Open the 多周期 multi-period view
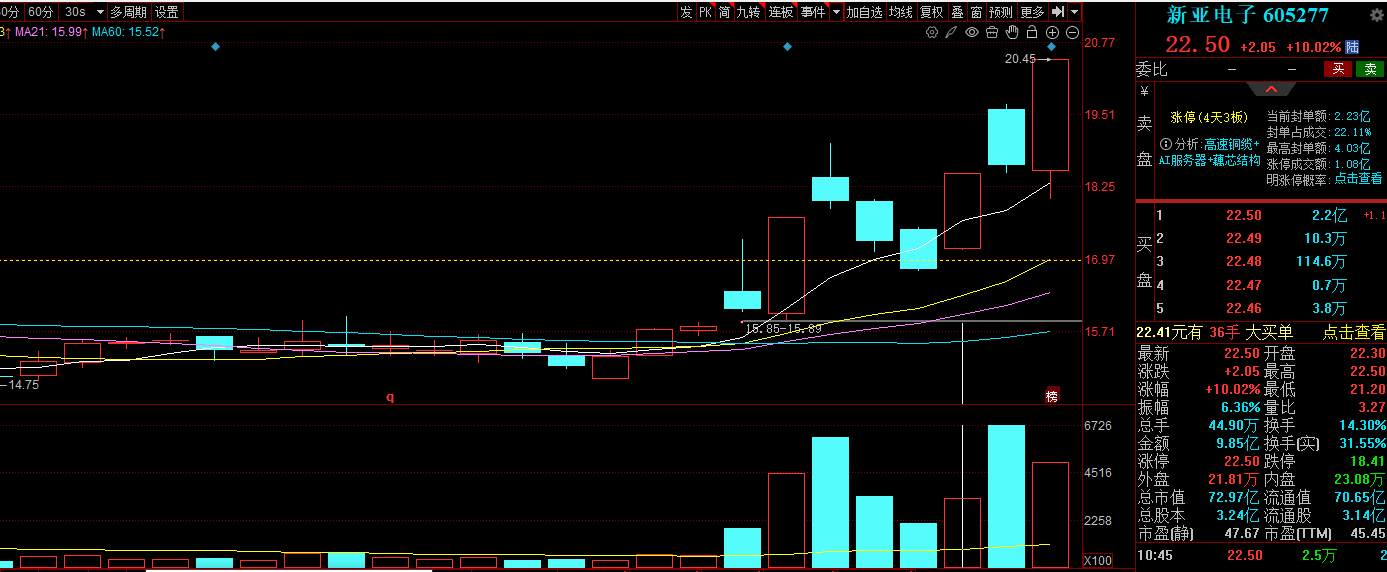 click(x=128, y=12)
